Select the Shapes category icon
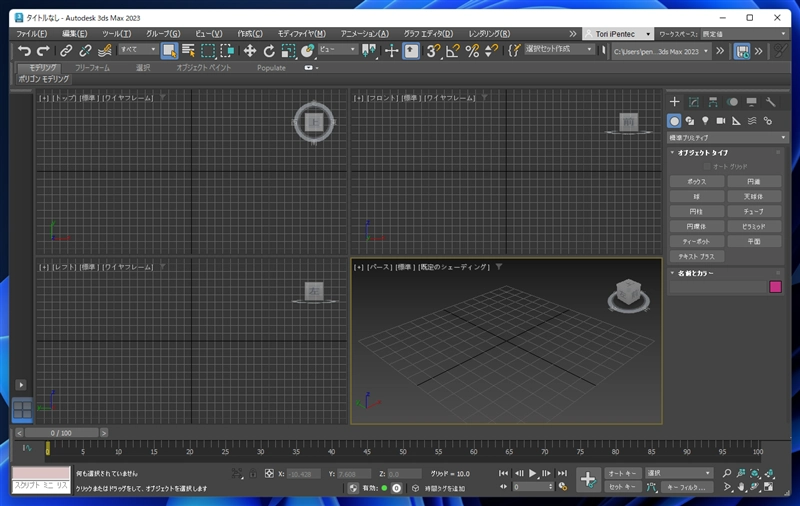800x506 pixels. click(690, 121)
